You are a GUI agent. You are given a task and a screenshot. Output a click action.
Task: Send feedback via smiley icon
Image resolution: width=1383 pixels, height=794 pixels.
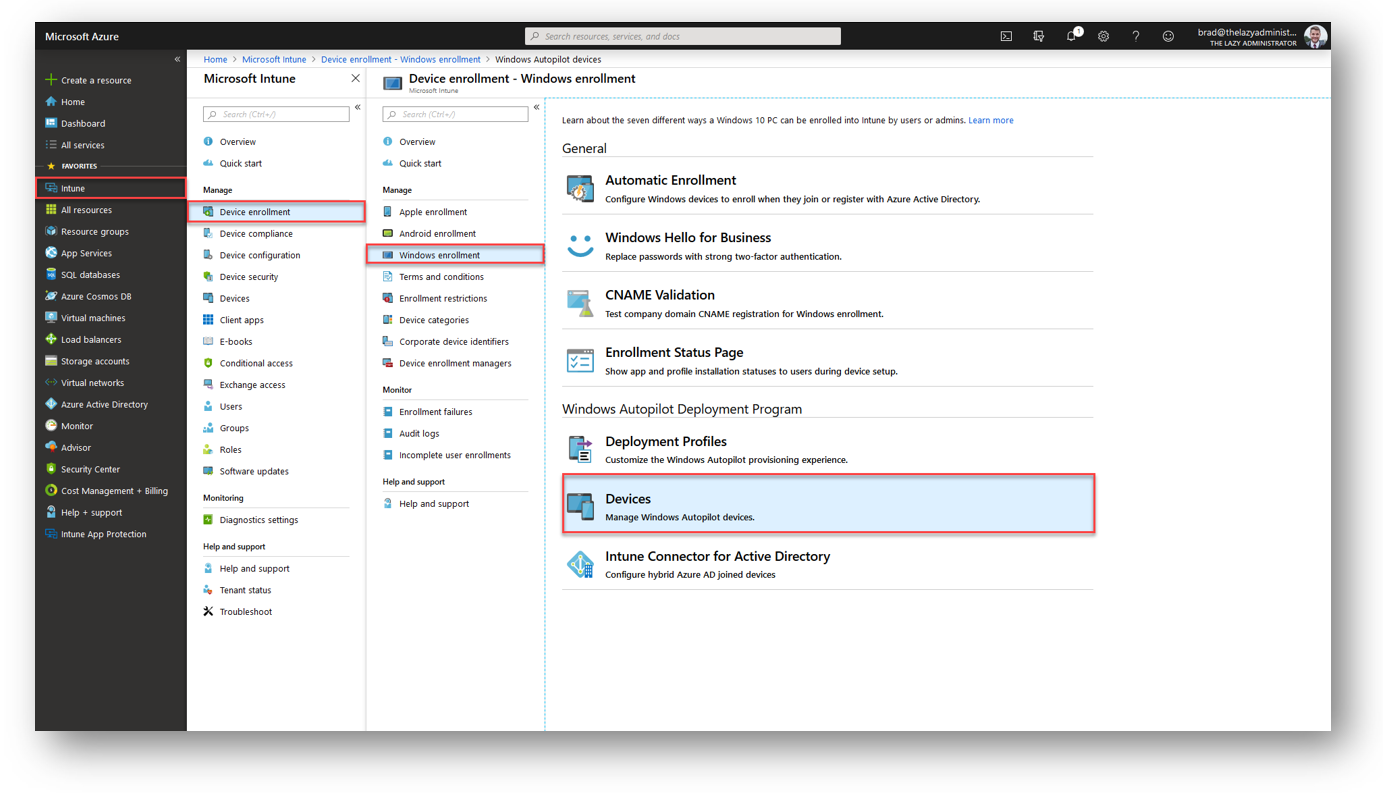click(1168, 36)
